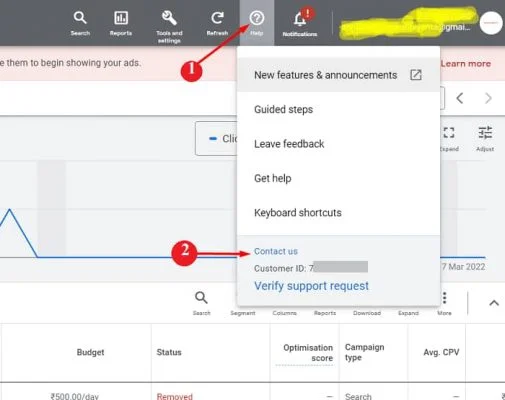Select Guided steps menu item
Viewport: 505px width, 400px height.
pyautogui.click(x=338, y=109)
